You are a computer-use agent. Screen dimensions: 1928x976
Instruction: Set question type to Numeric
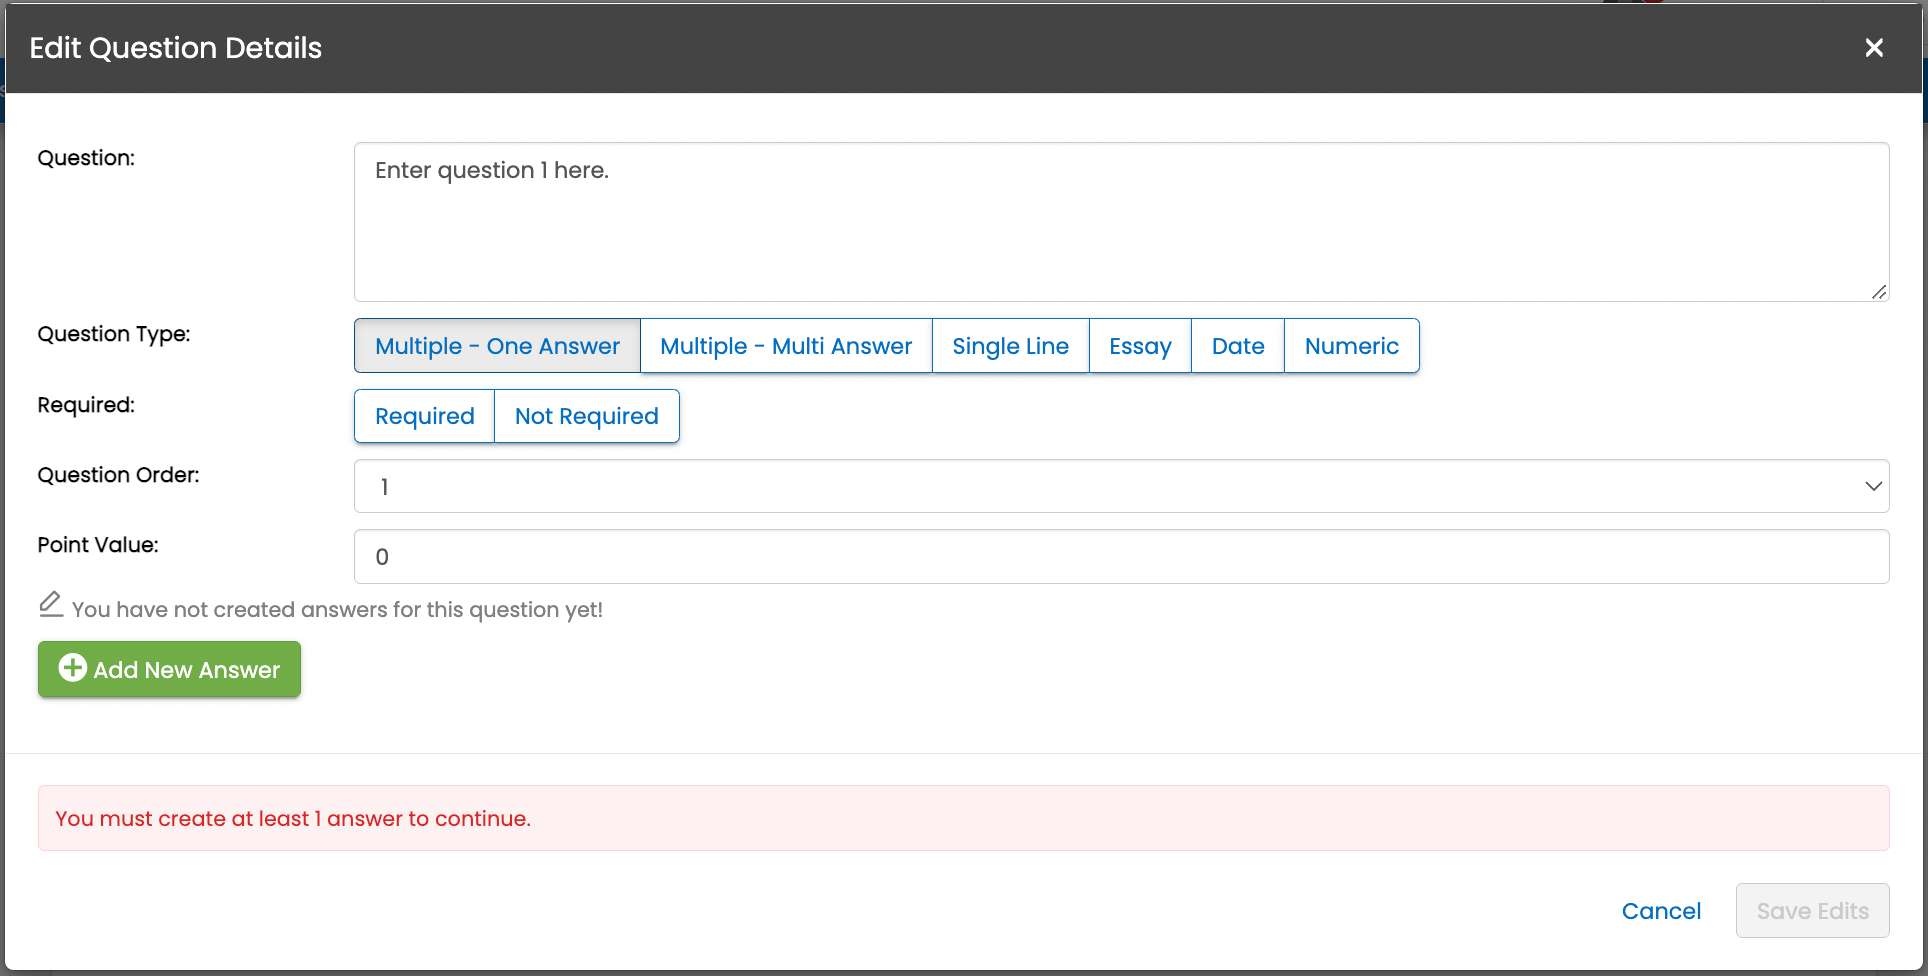pyautogui.click(x=1351, y=346)
